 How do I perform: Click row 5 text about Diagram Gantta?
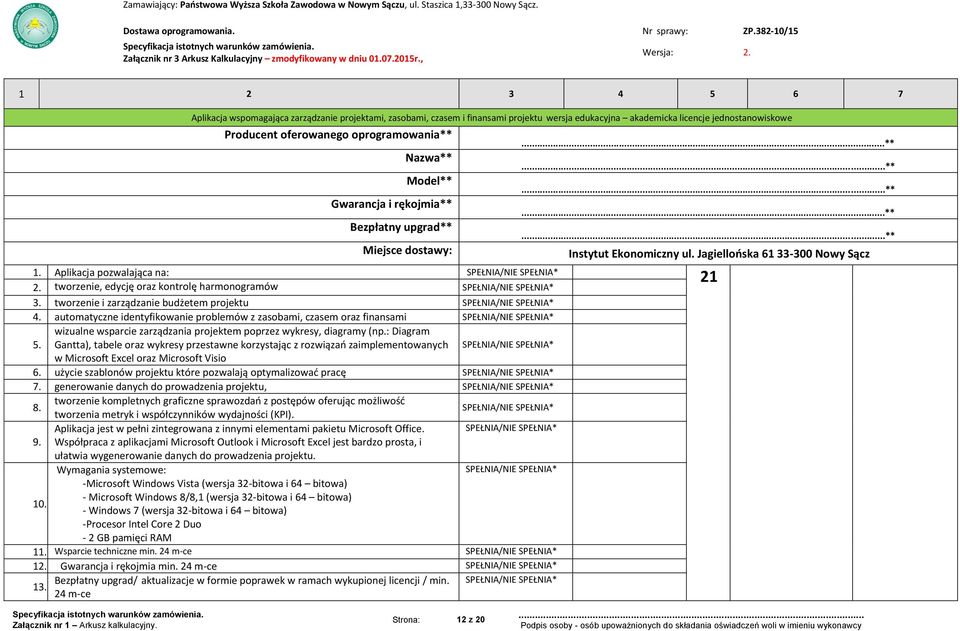(x=251, y=345)
